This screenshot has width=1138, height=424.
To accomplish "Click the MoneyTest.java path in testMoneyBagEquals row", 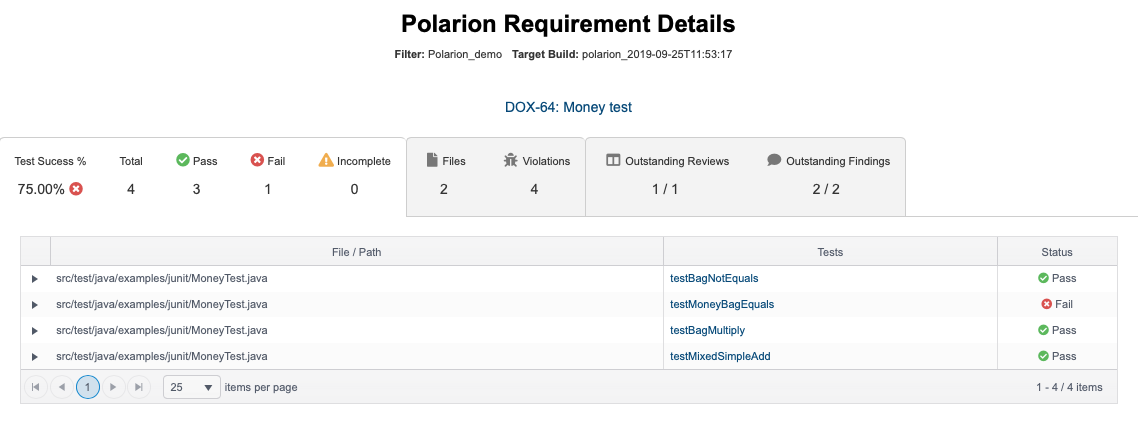I will pyautogui.click(x=162, y=304).
